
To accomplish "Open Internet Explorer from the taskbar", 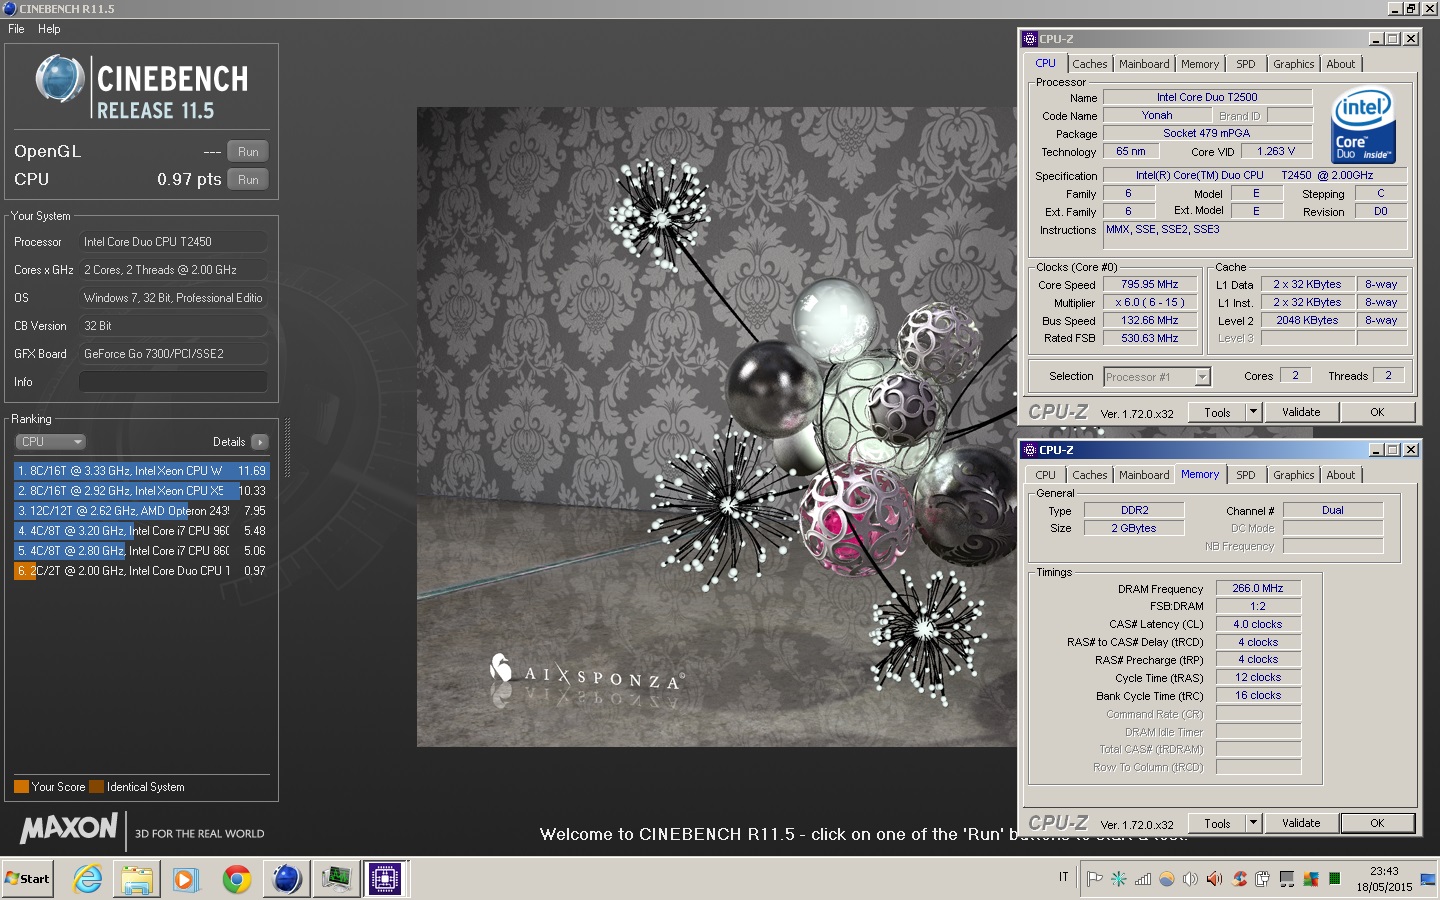I will coord(88,879).
